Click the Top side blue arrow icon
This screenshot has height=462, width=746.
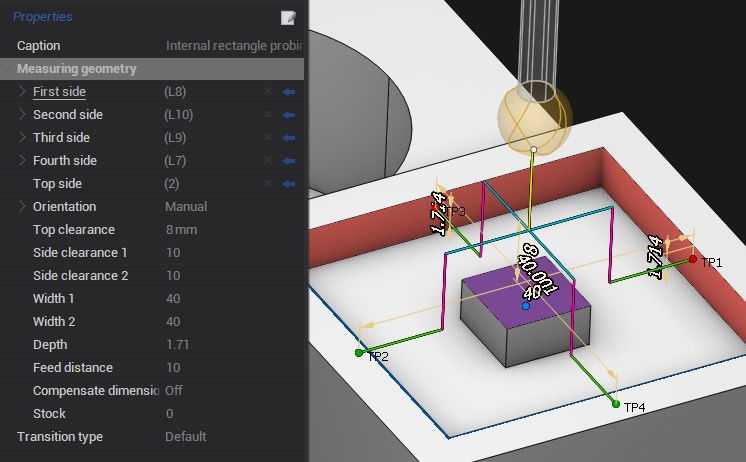pos(289,184)
